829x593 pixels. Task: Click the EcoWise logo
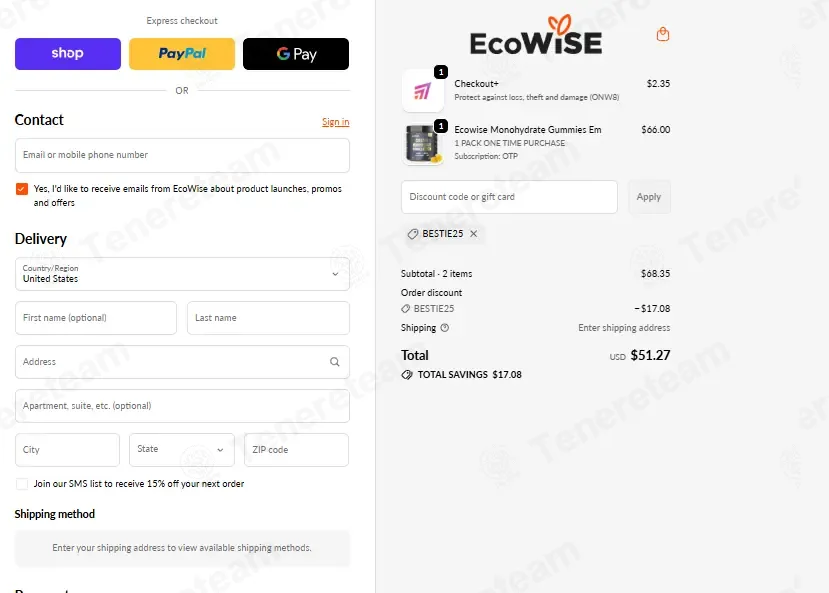coord(536,36)
